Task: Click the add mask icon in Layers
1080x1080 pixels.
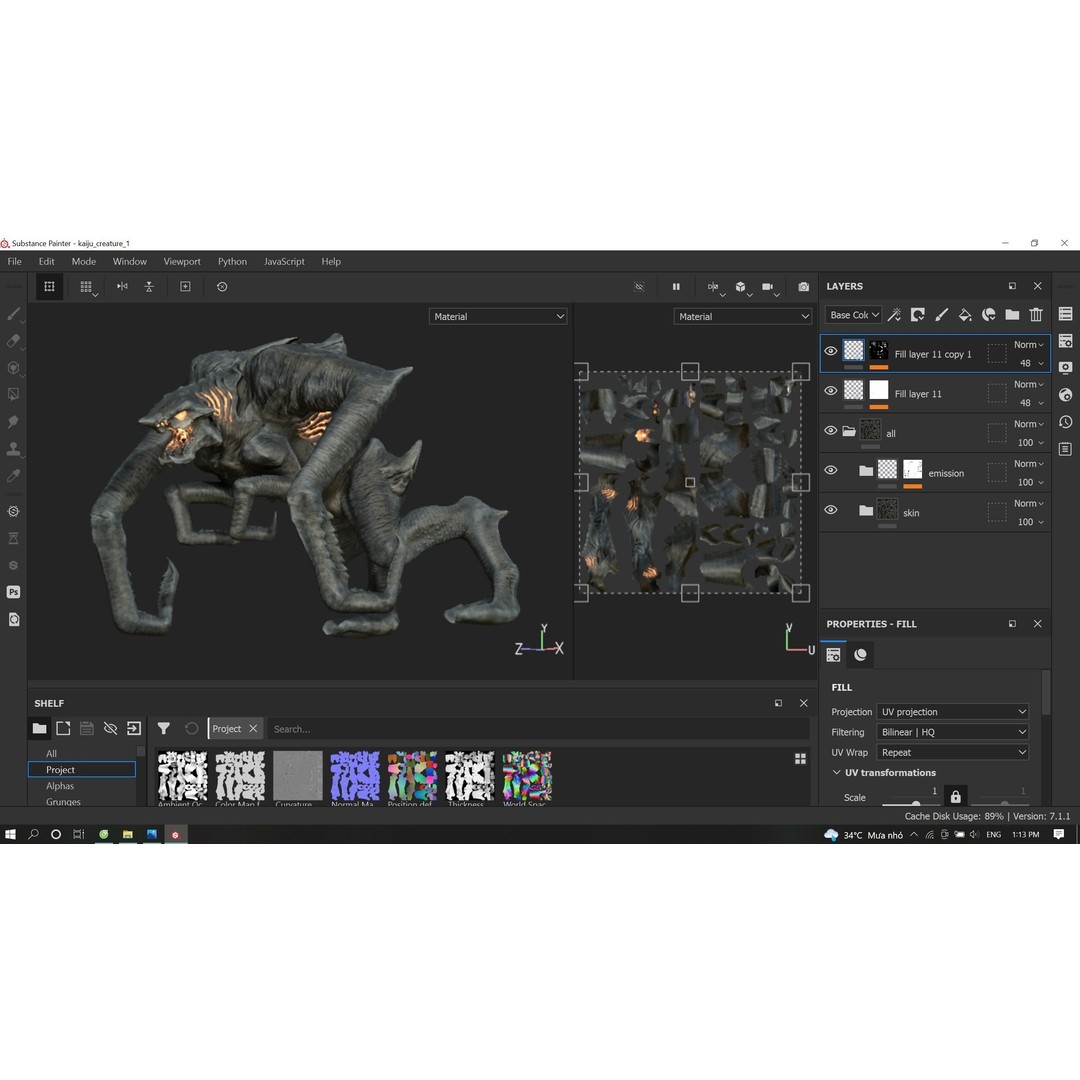Action: [x=917, y=315]
